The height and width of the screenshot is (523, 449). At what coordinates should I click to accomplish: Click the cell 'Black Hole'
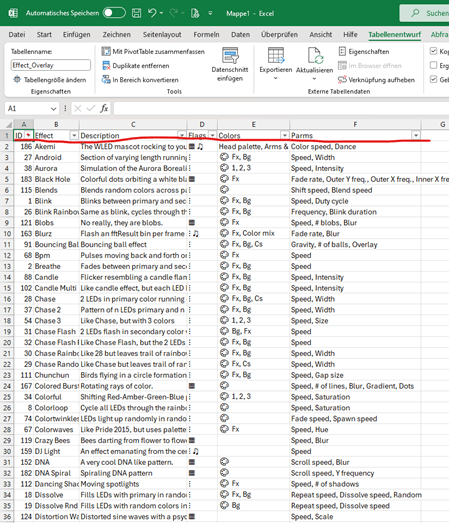[x=57, y=179]
